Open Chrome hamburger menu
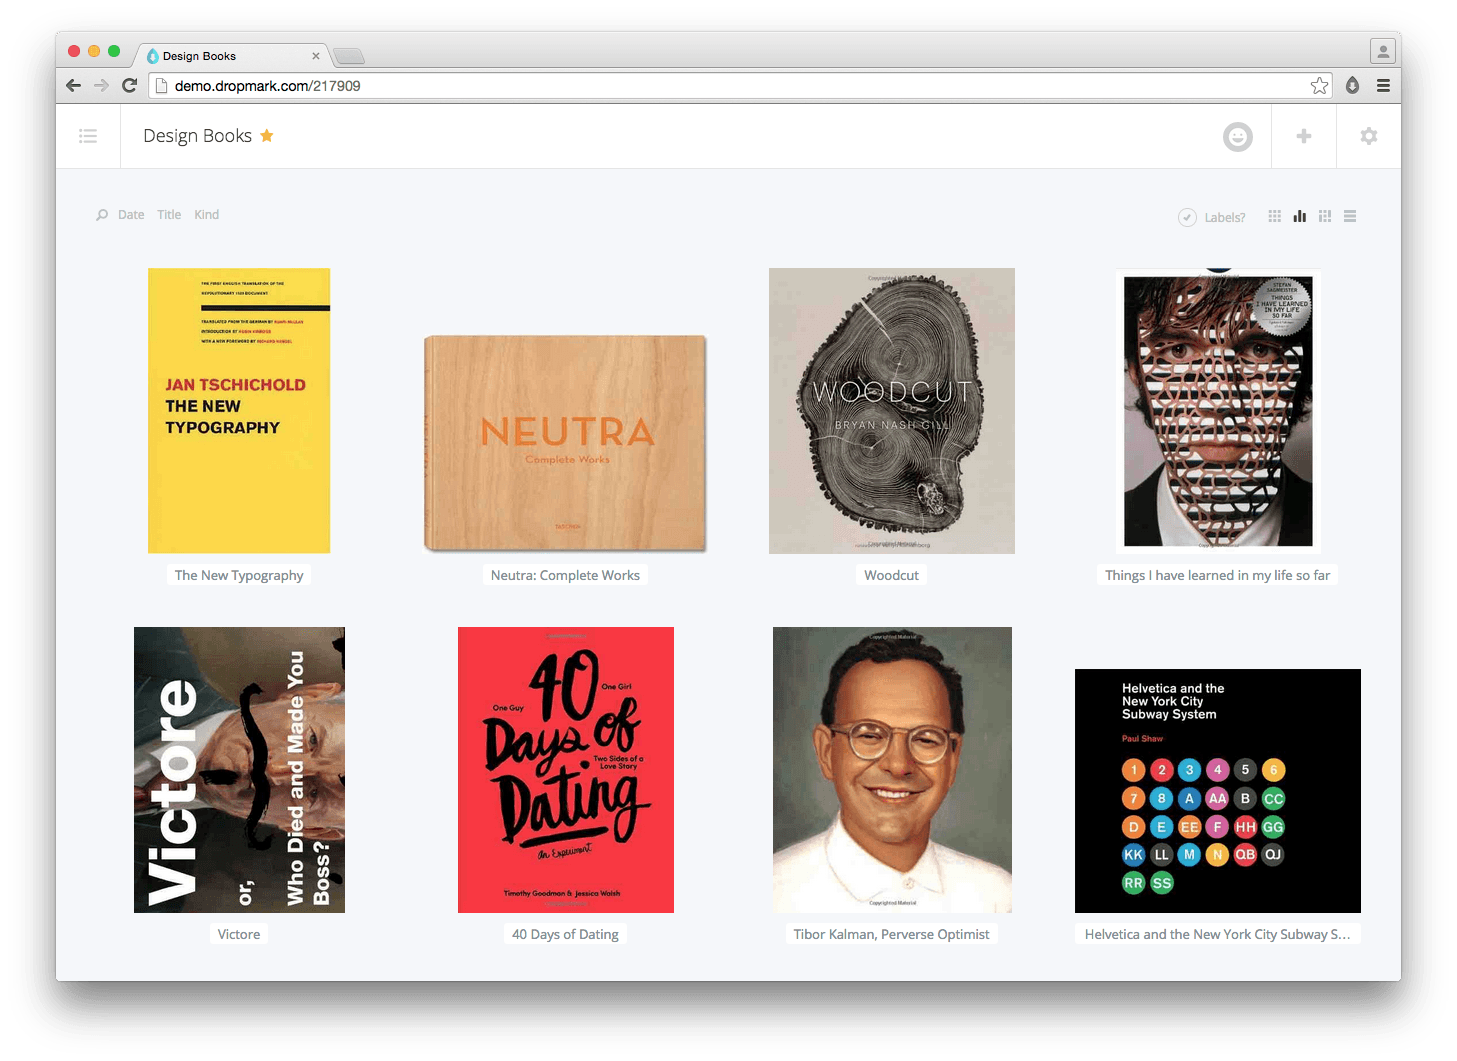Image resolution: width=1457 pixels, height=1061 pixels. [x=1383, y=86]
